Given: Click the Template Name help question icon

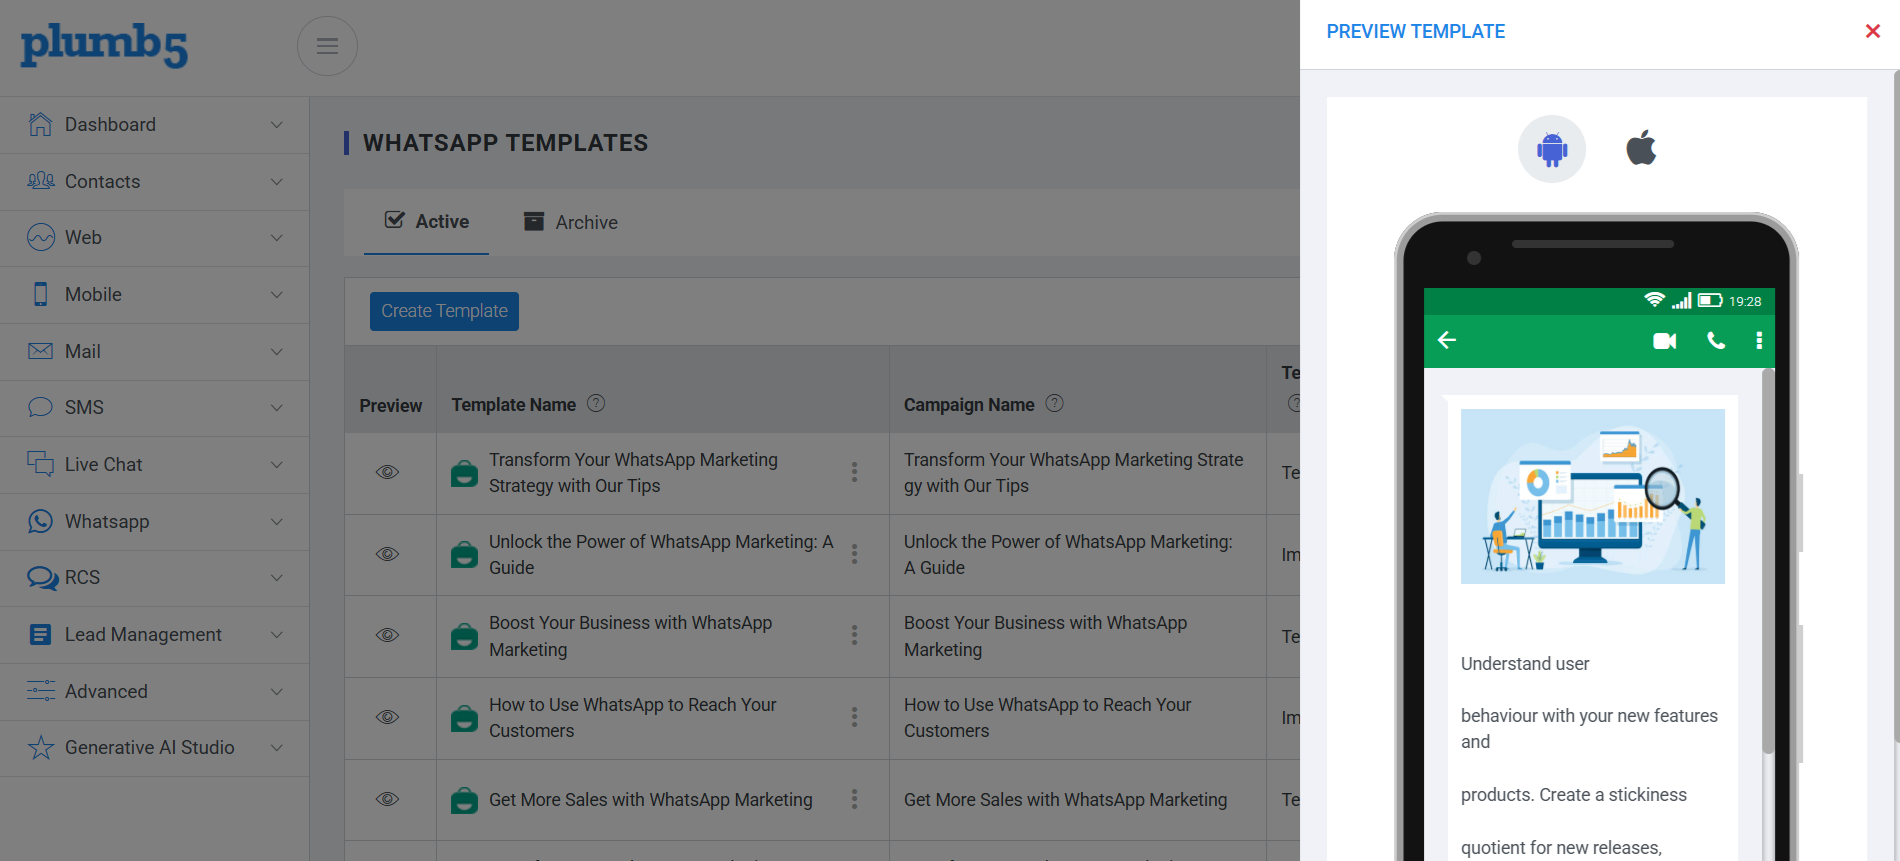Looking at the screenshot, I should tap(596, 403).
